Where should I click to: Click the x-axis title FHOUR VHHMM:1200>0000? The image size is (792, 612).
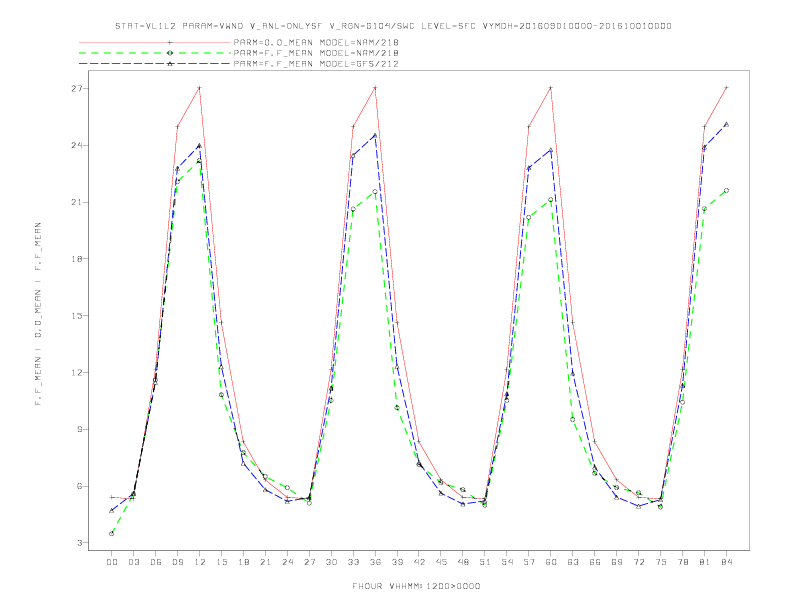tap(416, 586)
